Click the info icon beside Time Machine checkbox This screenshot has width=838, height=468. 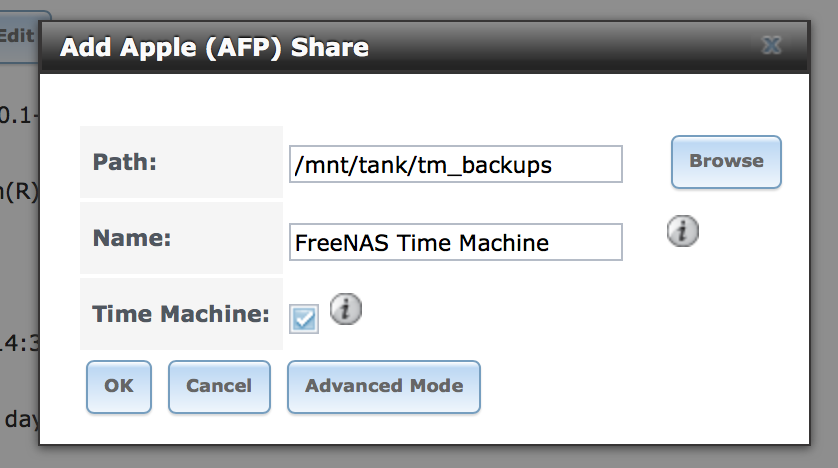click(345, 309)
